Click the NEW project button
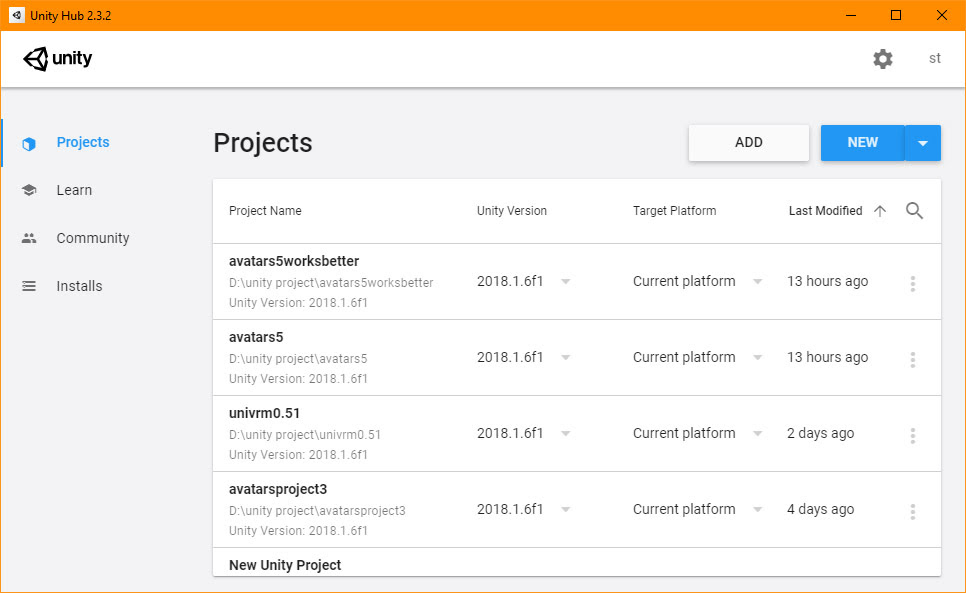Screen dimensions: 966x593 (862, 143)
